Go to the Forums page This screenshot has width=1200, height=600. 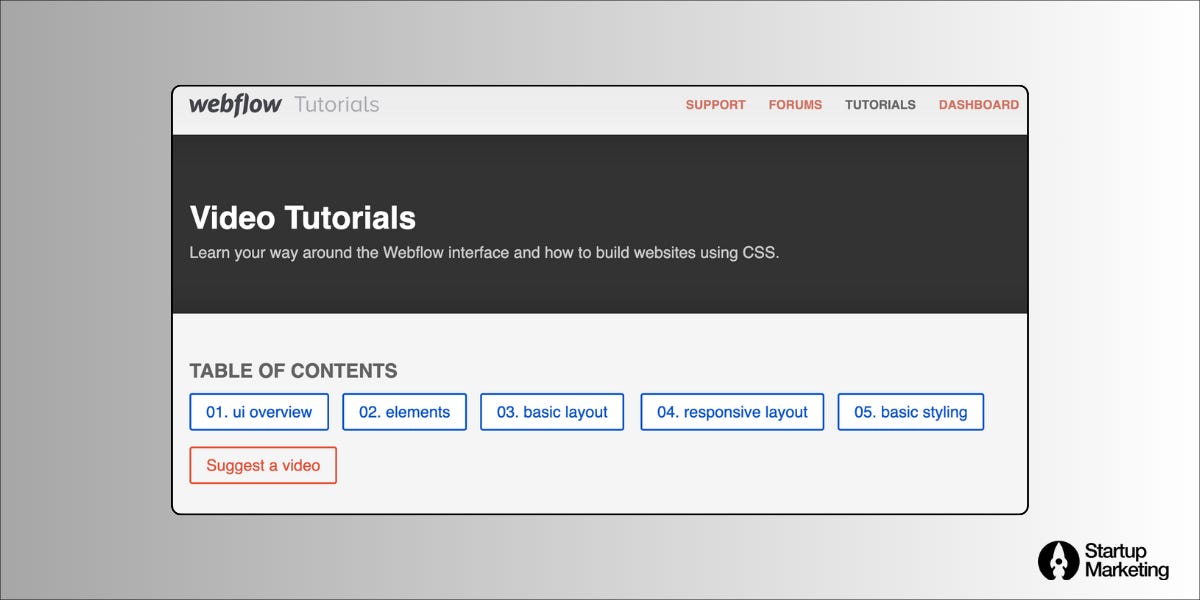795,104
